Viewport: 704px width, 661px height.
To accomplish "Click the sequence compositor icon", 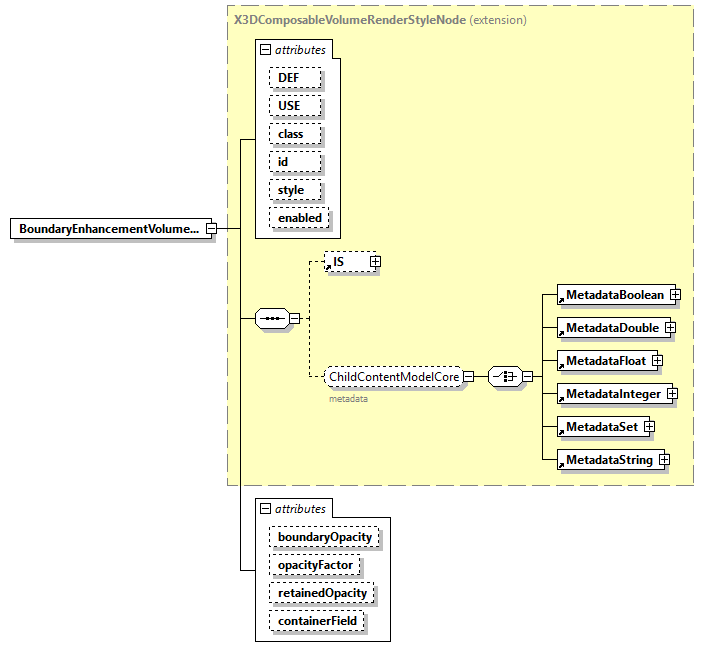I will pos(271,319).
